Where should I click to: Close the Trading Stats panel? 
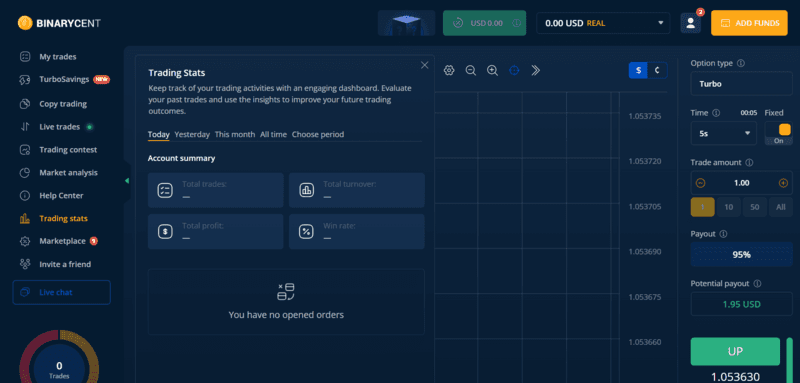click(424, 65)
